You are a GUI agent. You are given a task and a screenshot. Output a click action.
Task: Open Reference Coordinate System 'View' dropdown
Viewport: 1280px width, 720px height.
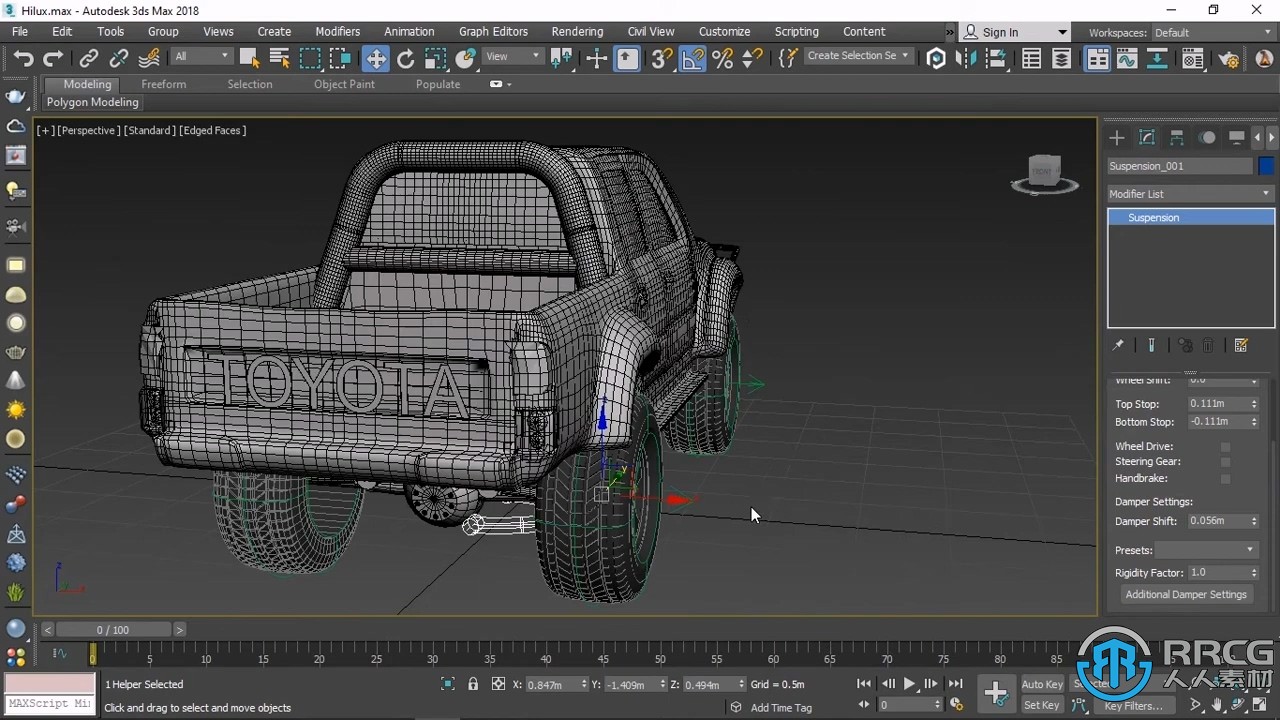[513, 56]
